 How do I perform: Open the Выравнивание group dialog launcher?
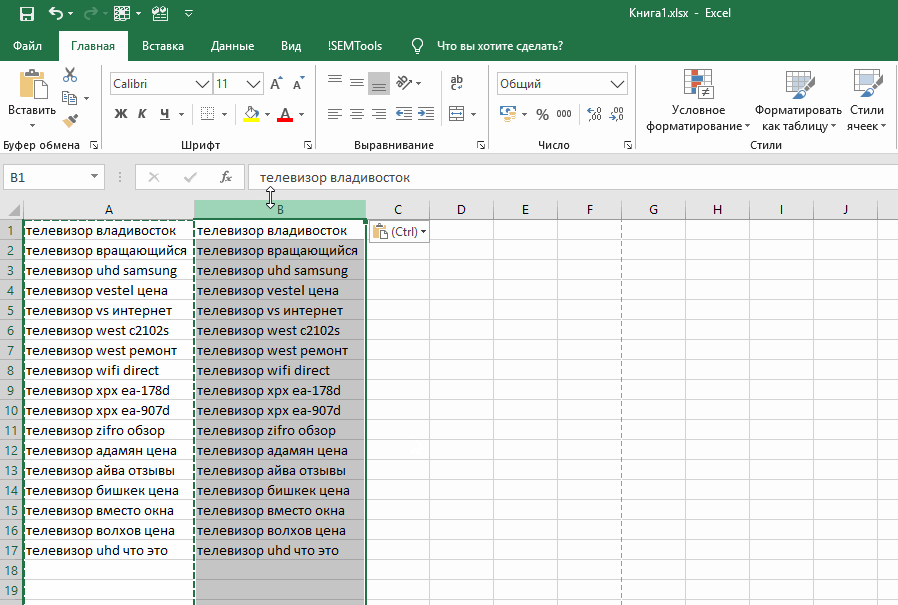[x=480, y=146]
